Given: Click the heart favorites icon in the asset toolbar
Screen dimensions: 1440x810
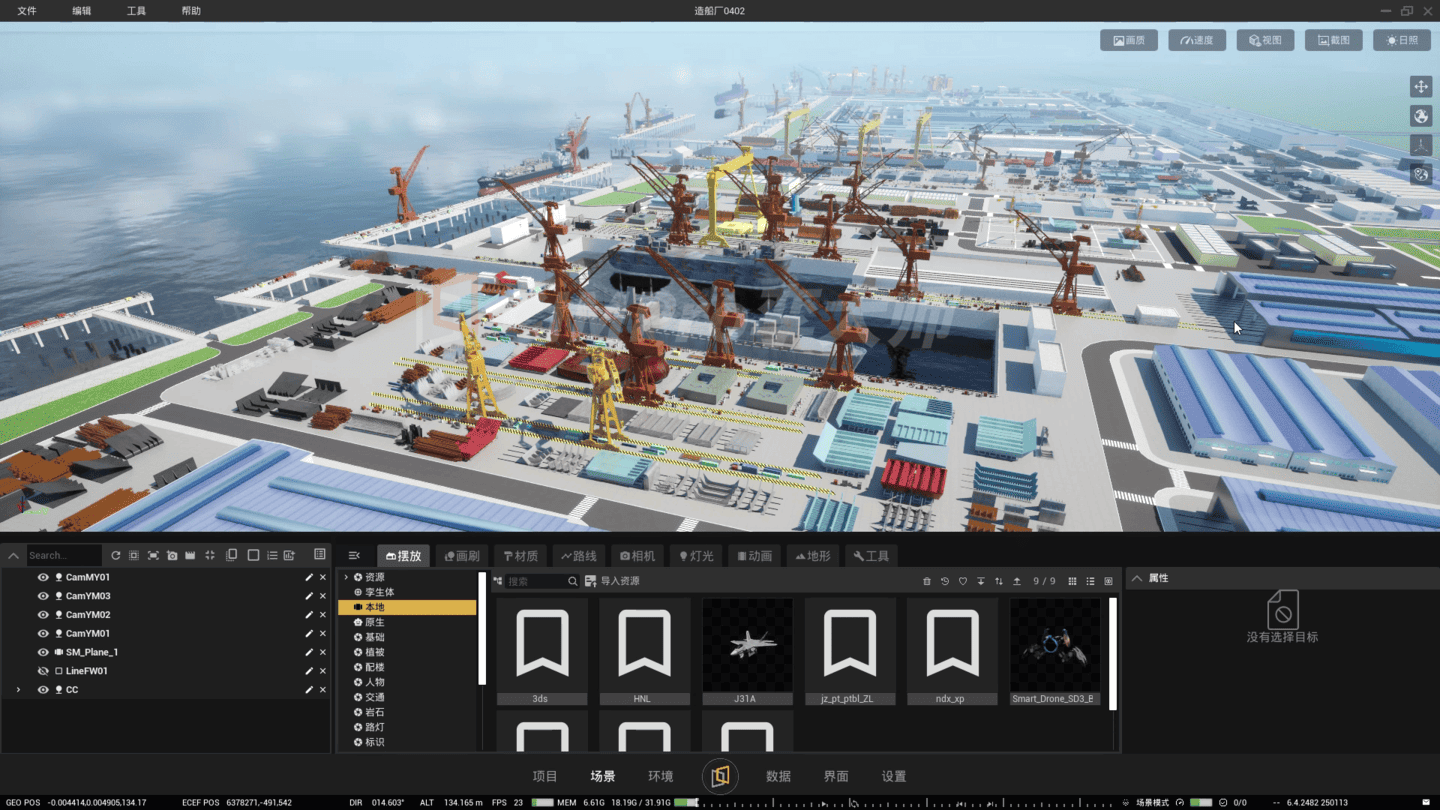Looking at the screenshot, I should (x=963, y=581).
